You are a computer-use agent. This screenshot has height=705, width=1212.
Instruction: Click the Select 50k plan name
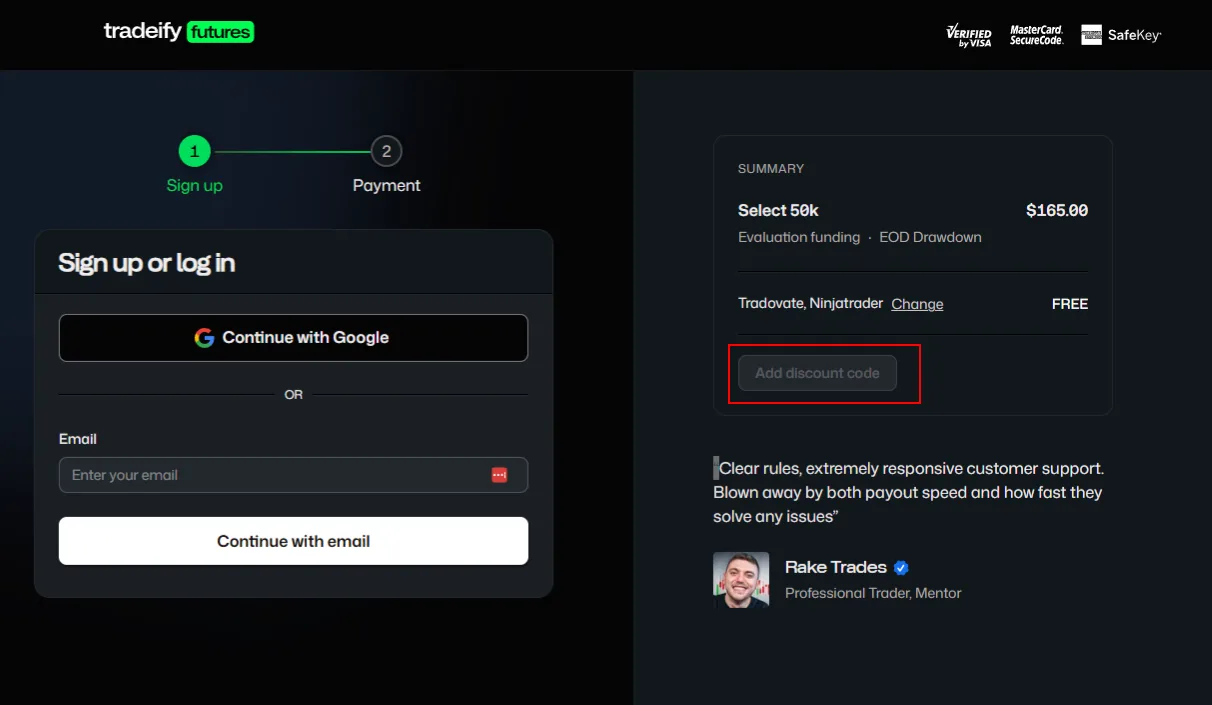click(778, 210)
